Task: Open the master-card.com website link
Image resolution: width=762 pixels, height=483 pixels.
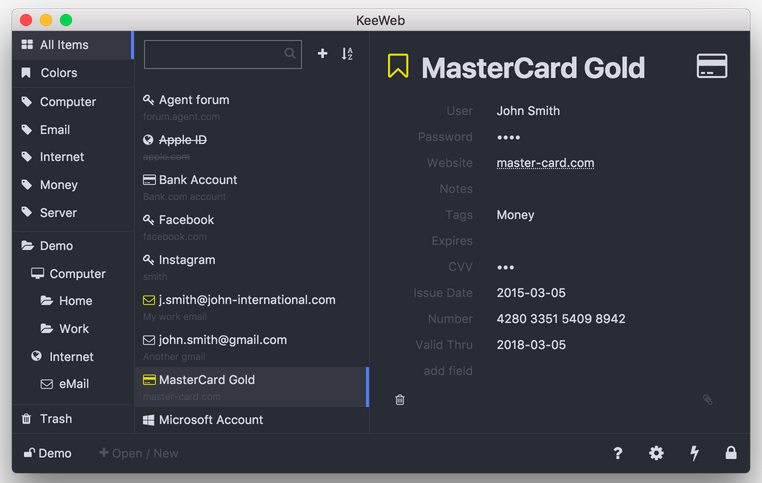Action: coord(545,163)
